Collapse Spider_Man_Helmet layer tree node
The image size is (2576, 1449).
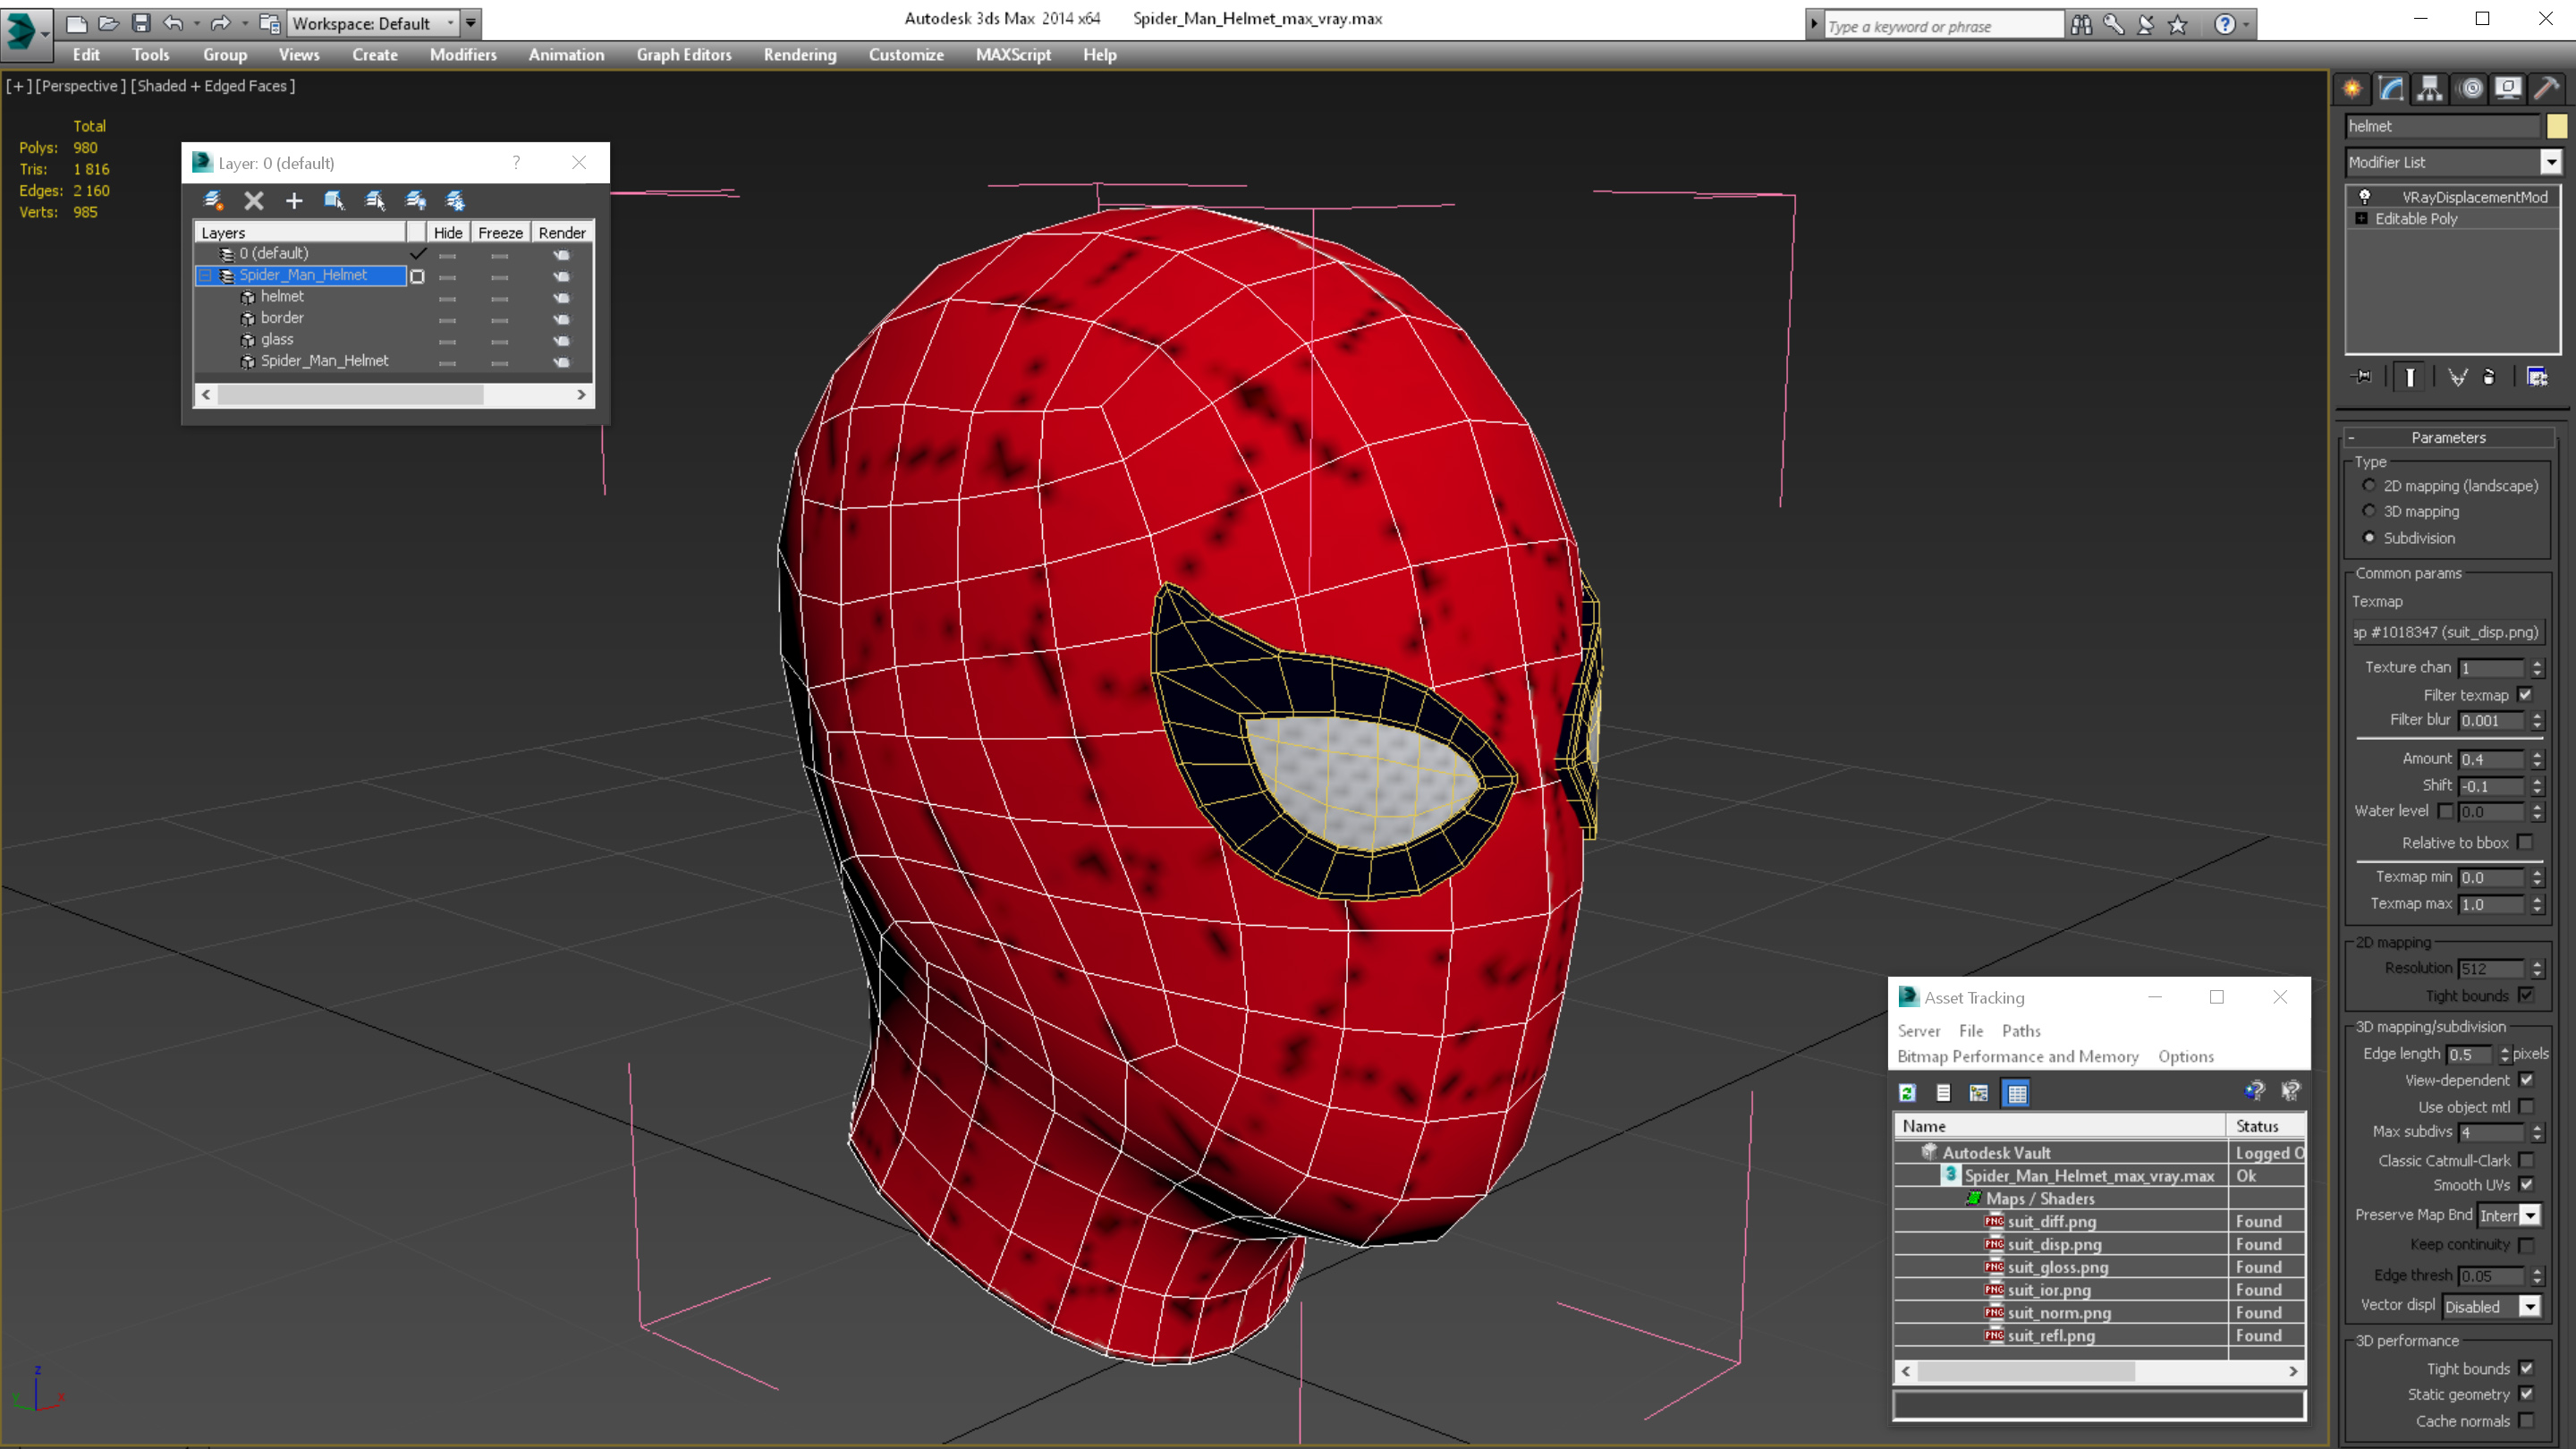coord(206,275)
